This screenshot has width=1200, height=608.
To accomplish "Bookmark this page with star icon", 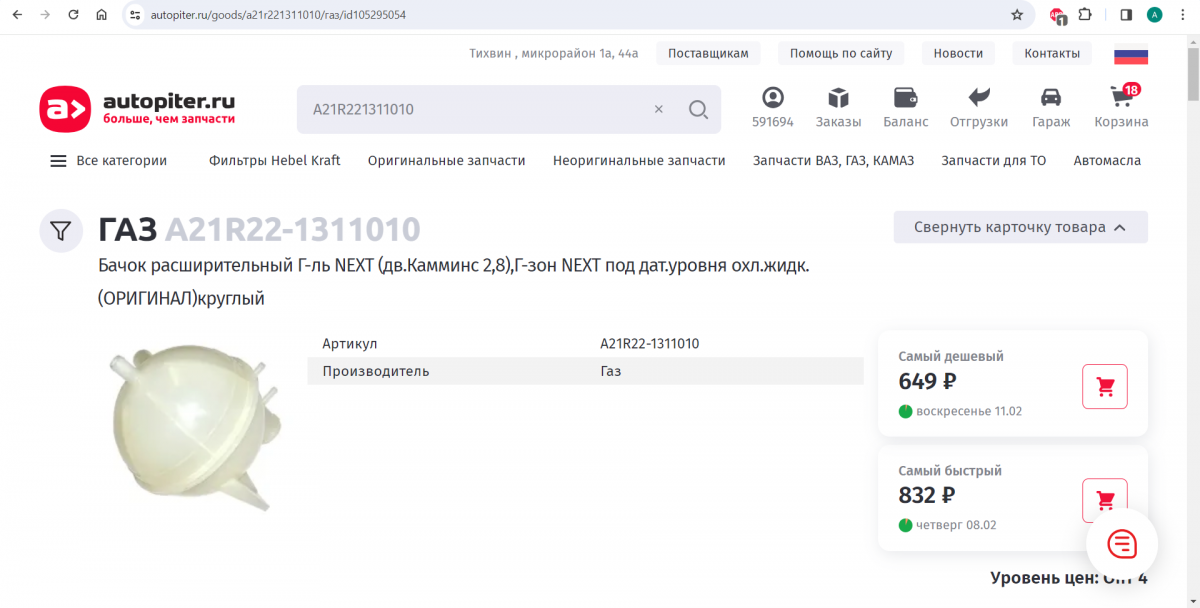I will [x=1017, y=15].
